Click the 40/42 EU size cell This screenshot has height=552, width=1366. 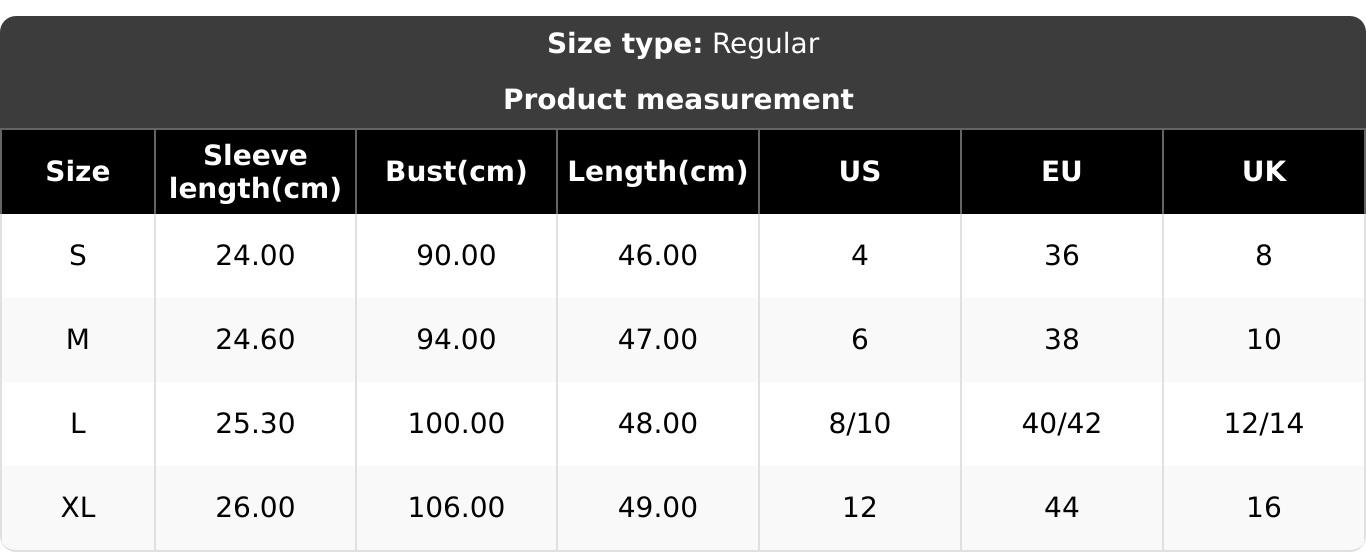point(1061,424)
